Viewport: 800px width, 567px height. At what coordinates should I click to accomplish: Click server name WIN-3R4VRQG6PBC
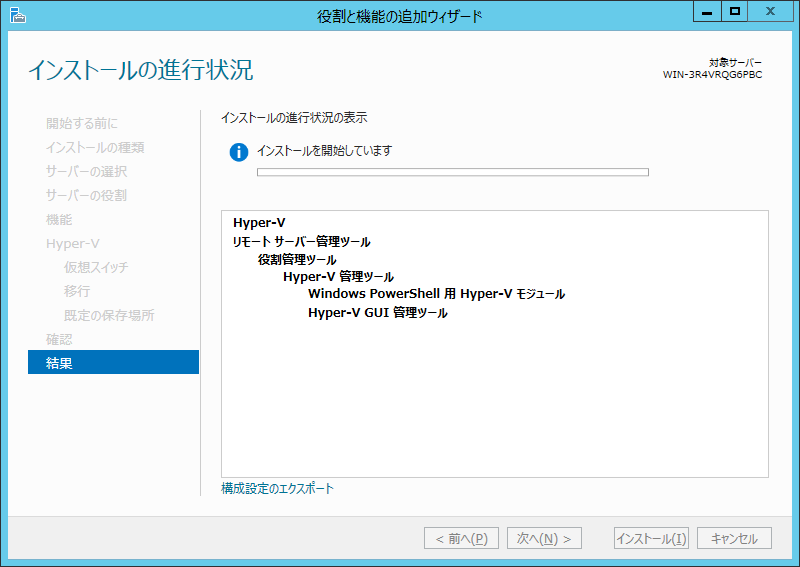point(712,75)
